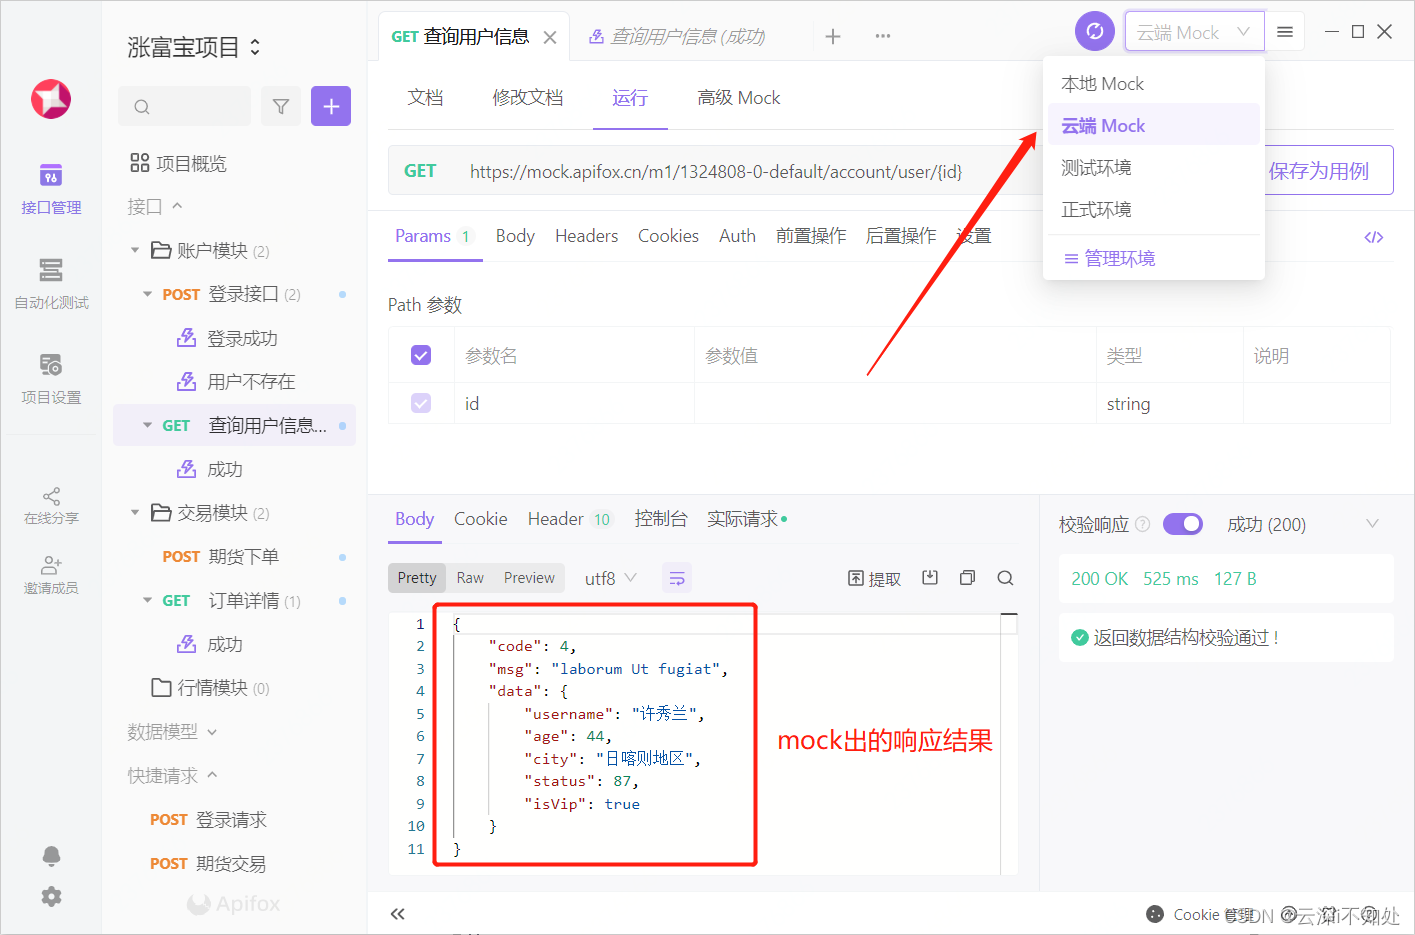The width and height of the screenshot is (1415, 935).
Task: Switch to the 高级 Mock tab
Action: pyautogui.click(x=738, y=98)
